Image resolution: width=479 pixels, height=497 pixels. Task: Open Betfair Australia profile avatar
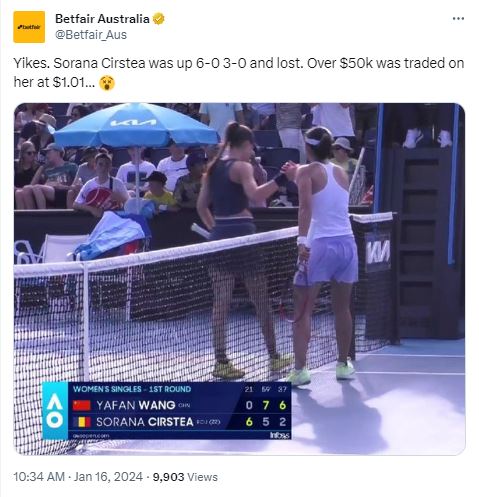point(29,27)
